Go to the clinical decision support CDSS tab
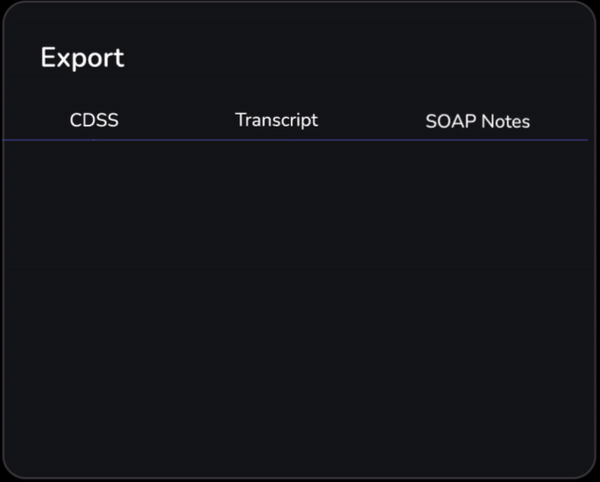 tap(94, 120)
